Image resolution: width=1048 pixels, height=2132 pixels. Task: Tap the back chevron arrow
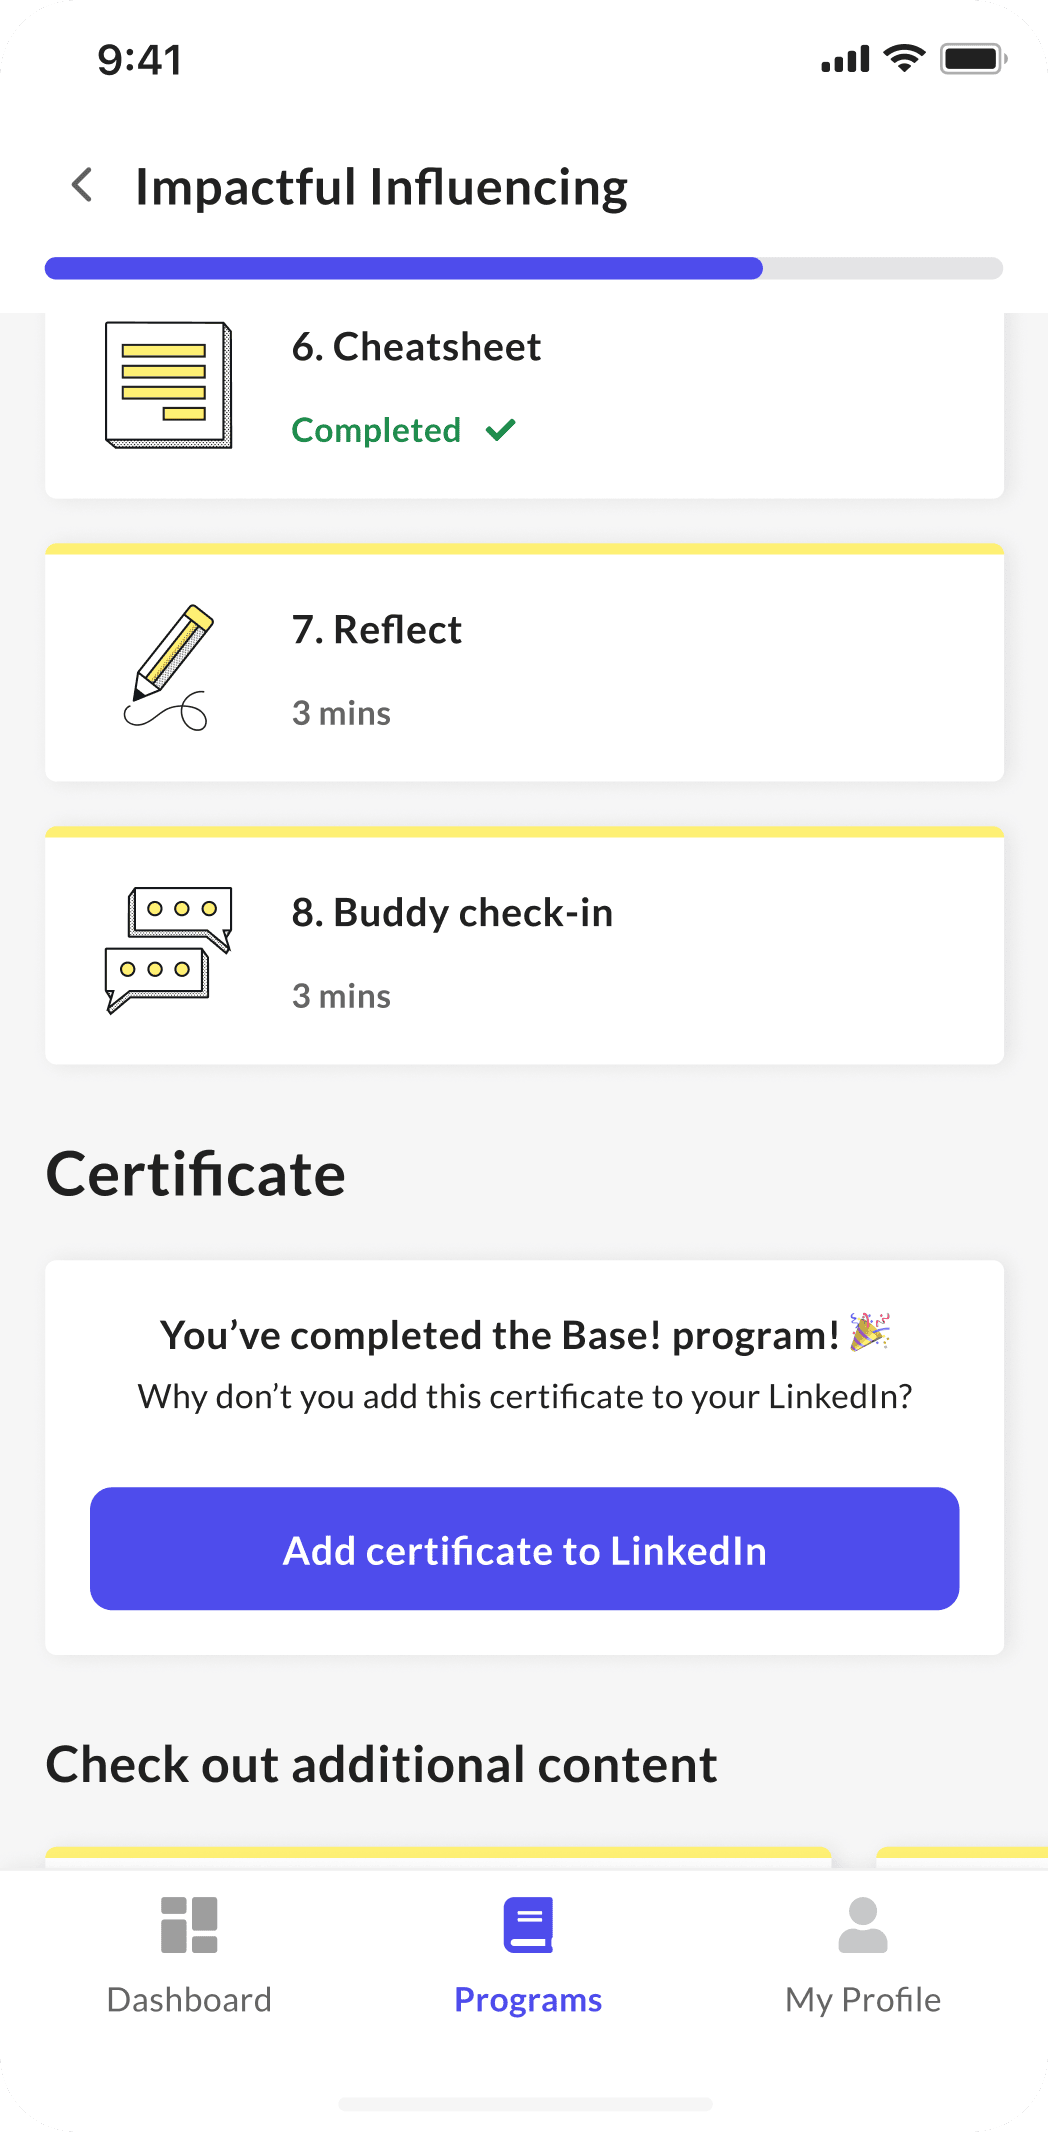pyautogui.click(x=83, y=185)
